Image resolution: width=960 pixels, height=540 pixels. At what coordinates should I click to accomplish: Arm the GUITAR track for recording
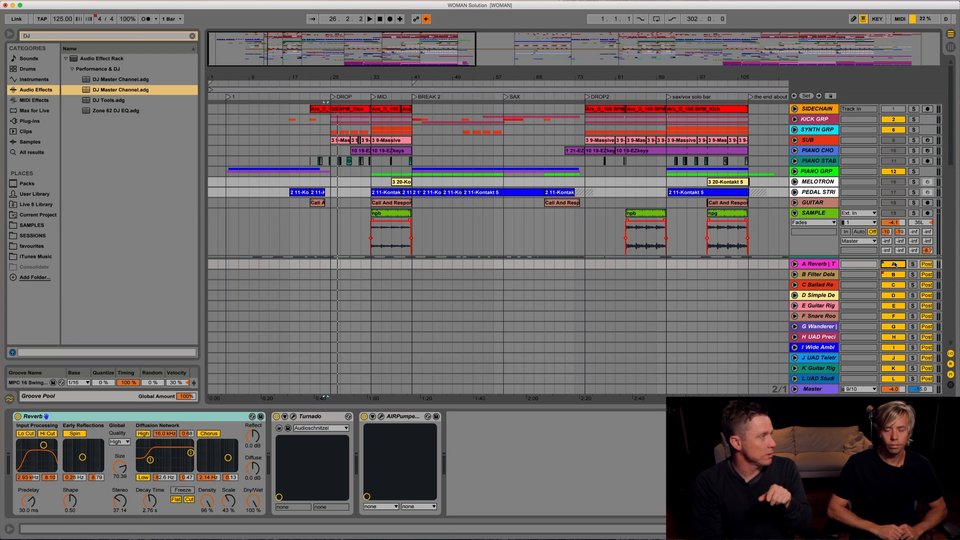pos(927,203)
